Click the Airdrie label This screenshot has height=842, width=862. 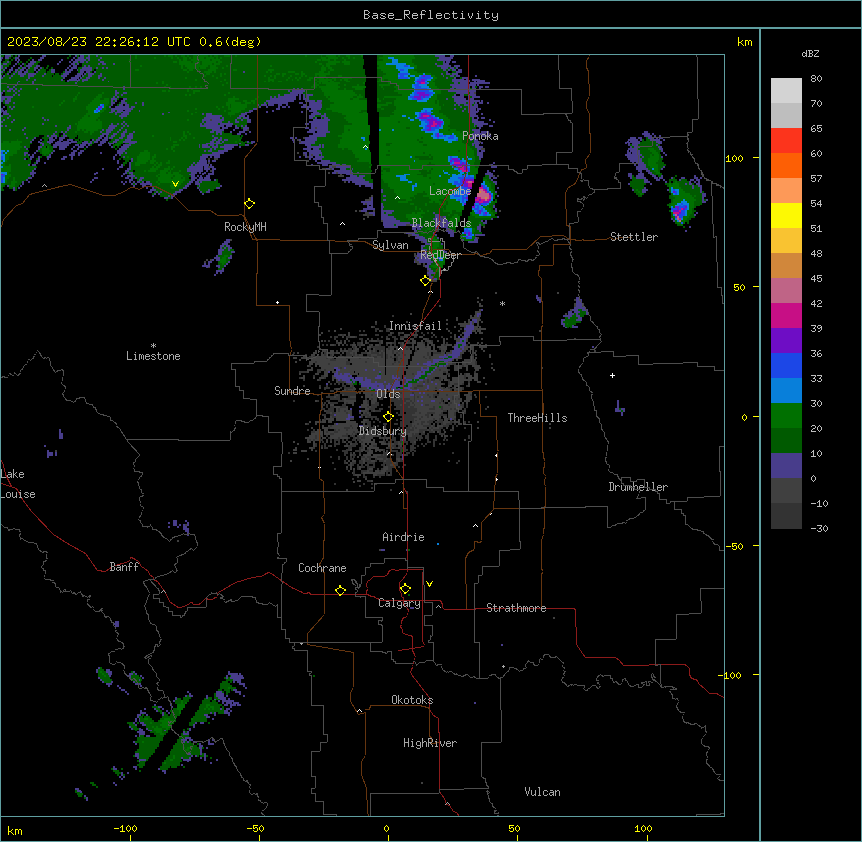tap(403, 537)
